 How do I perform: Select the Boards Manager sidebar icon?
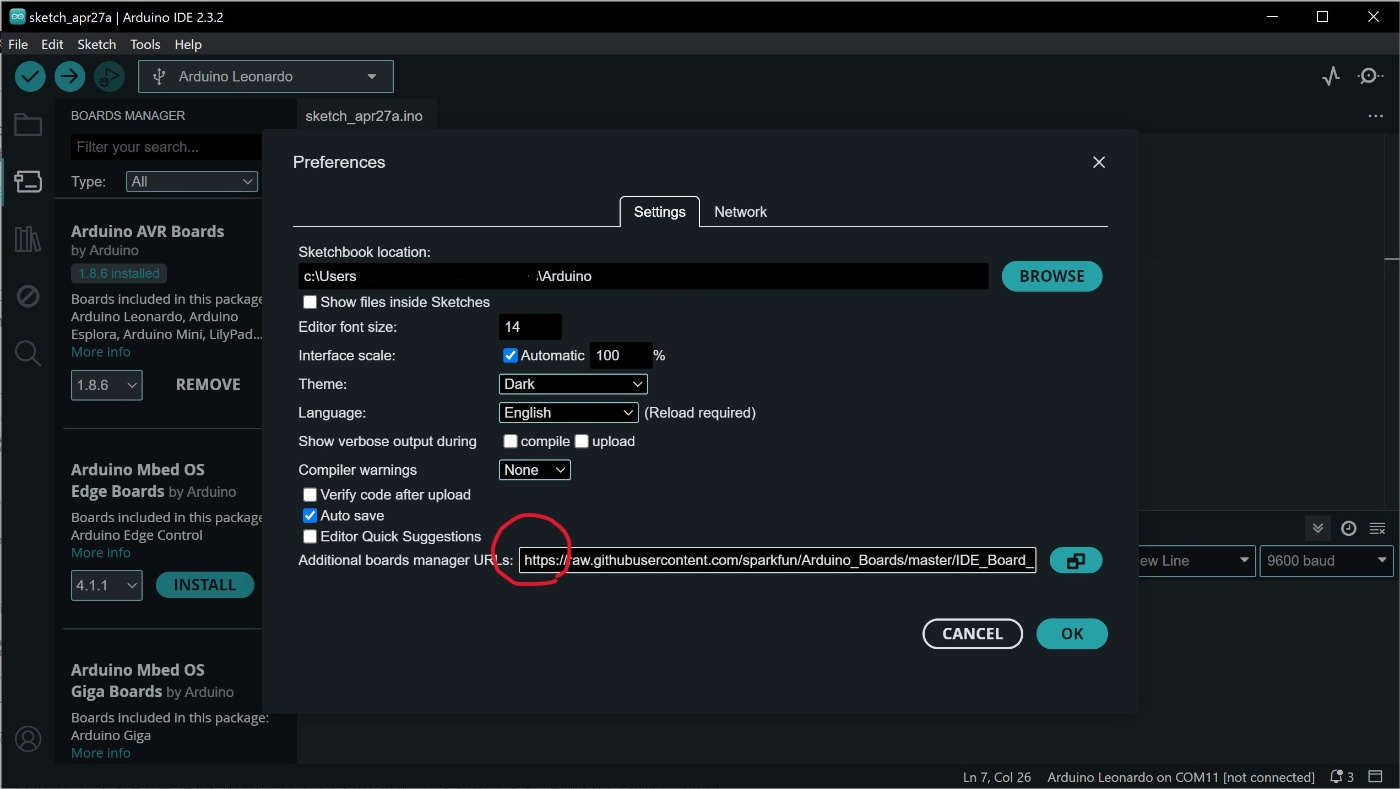tap(28, 181)
